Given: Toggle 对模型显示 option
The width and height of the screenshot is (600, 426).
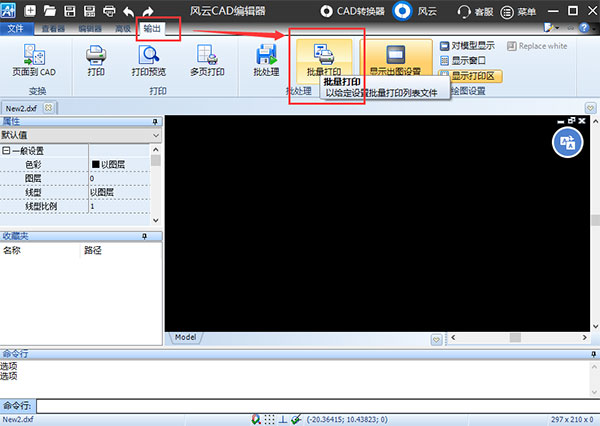Looking at the screenshot, I should [x=467, y=46].
